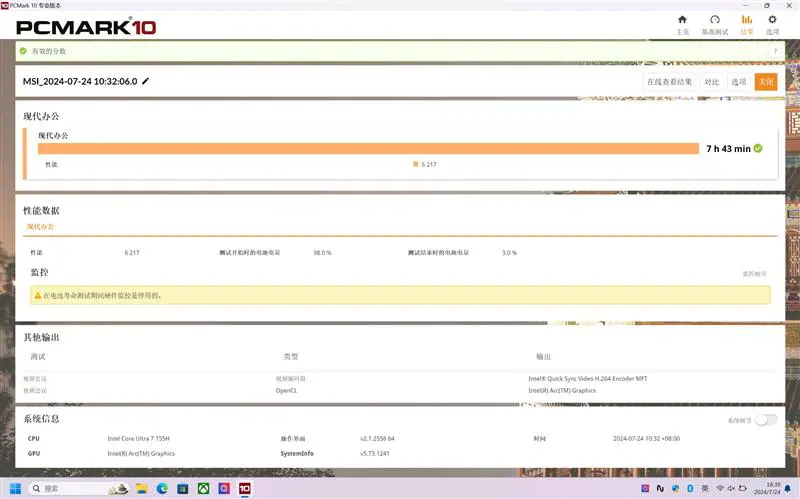The height and width of the screenshot is (499, 800).
Task: Open the Home (主页) page icon
Action: click(x=682, y=20)
